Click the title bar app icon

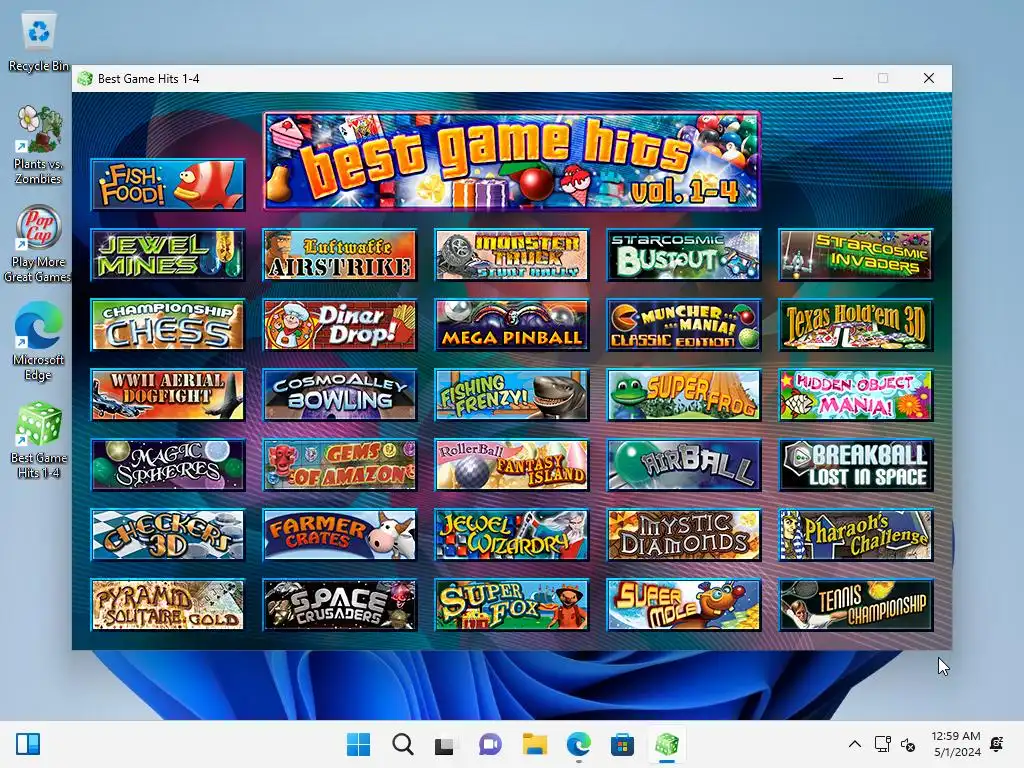84,78
